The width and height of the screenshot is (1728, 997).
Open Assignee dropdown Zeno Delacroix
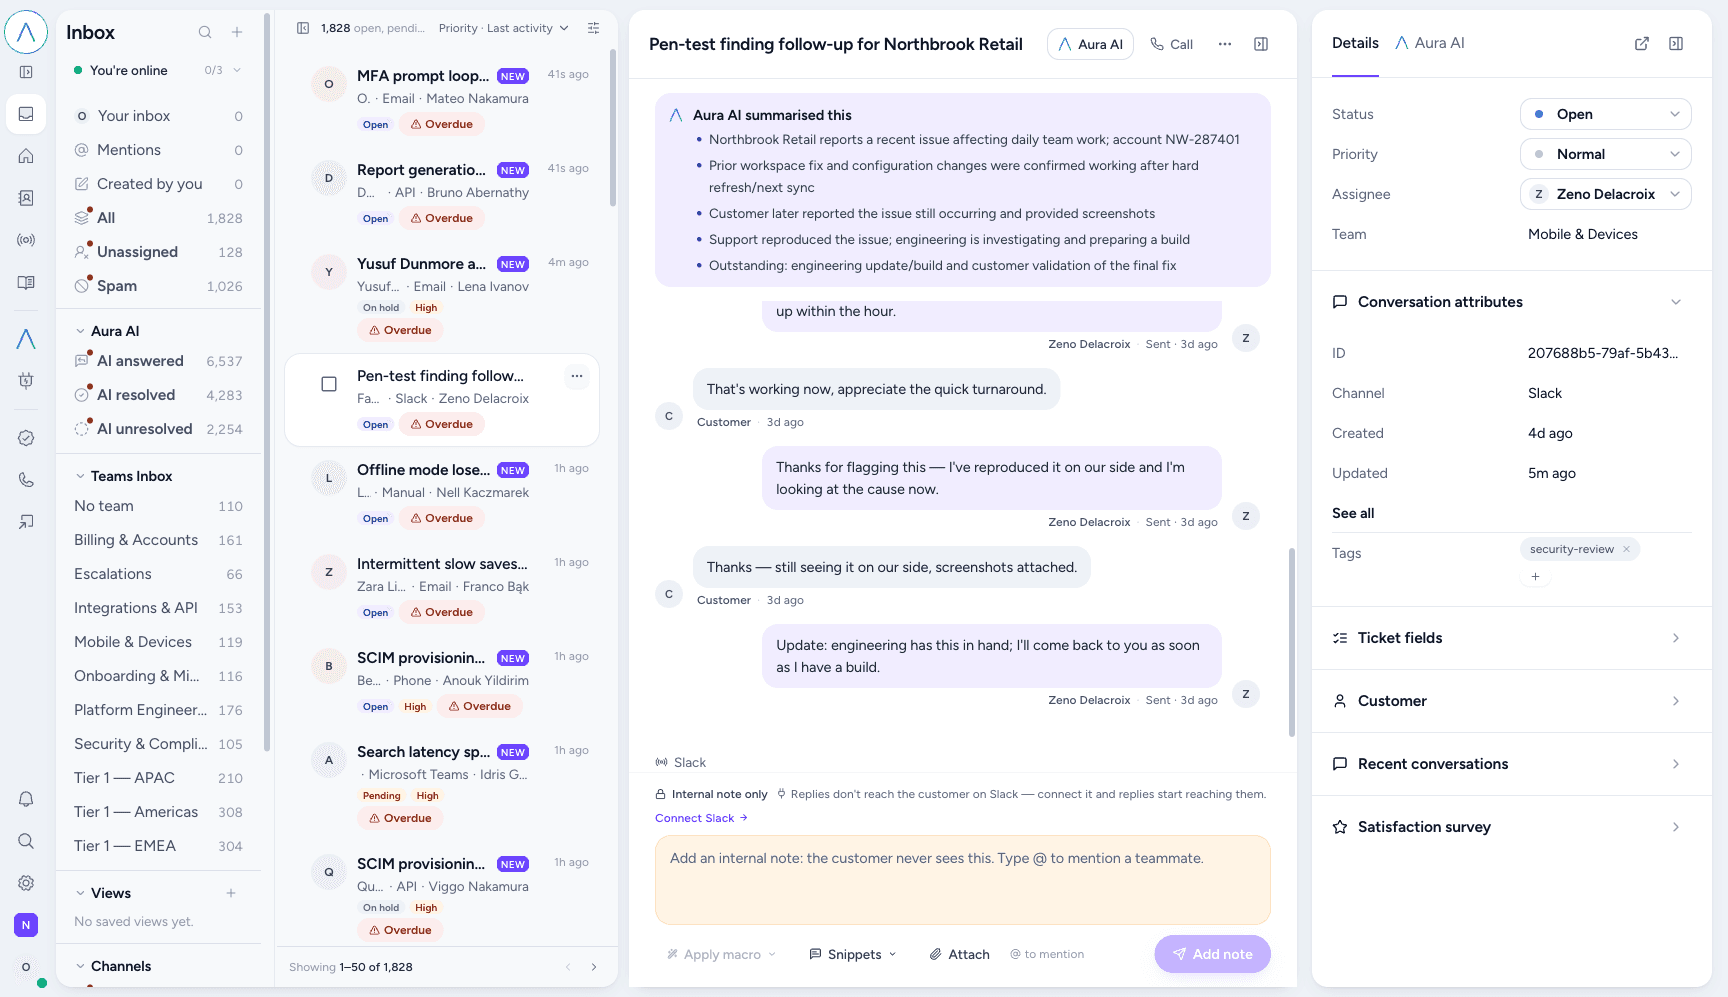coord(1605,194)
